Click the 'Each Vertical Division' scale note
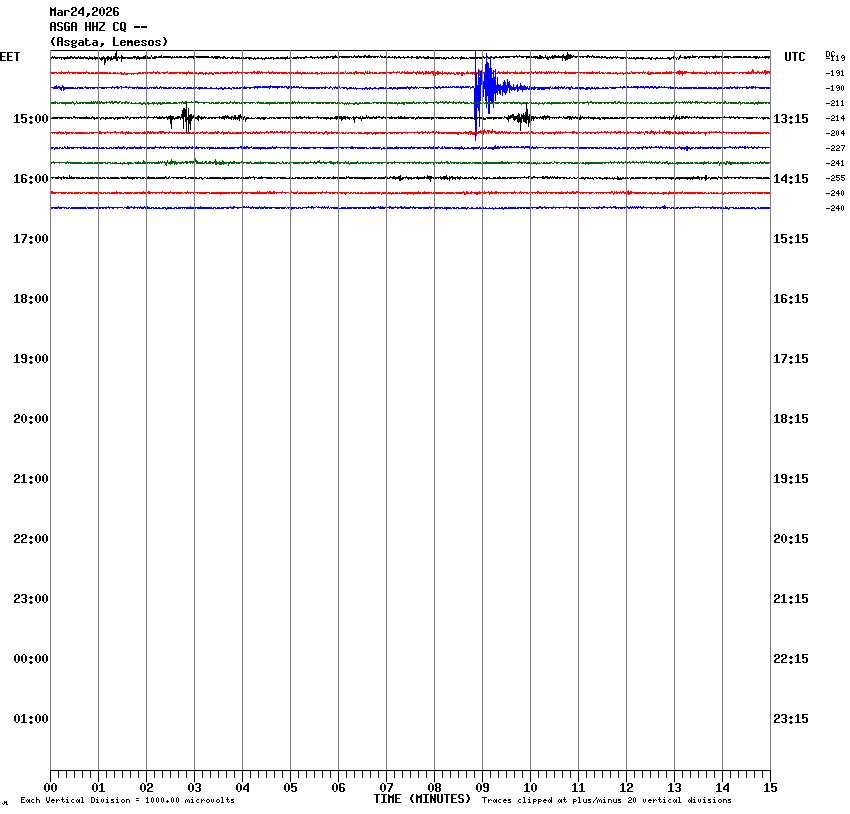 127,801
